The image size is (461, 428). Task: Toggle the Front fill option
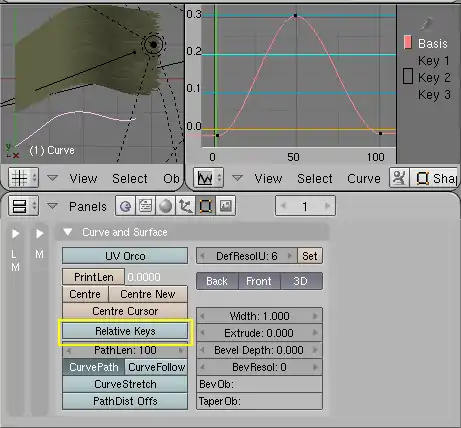coord(259,281)
